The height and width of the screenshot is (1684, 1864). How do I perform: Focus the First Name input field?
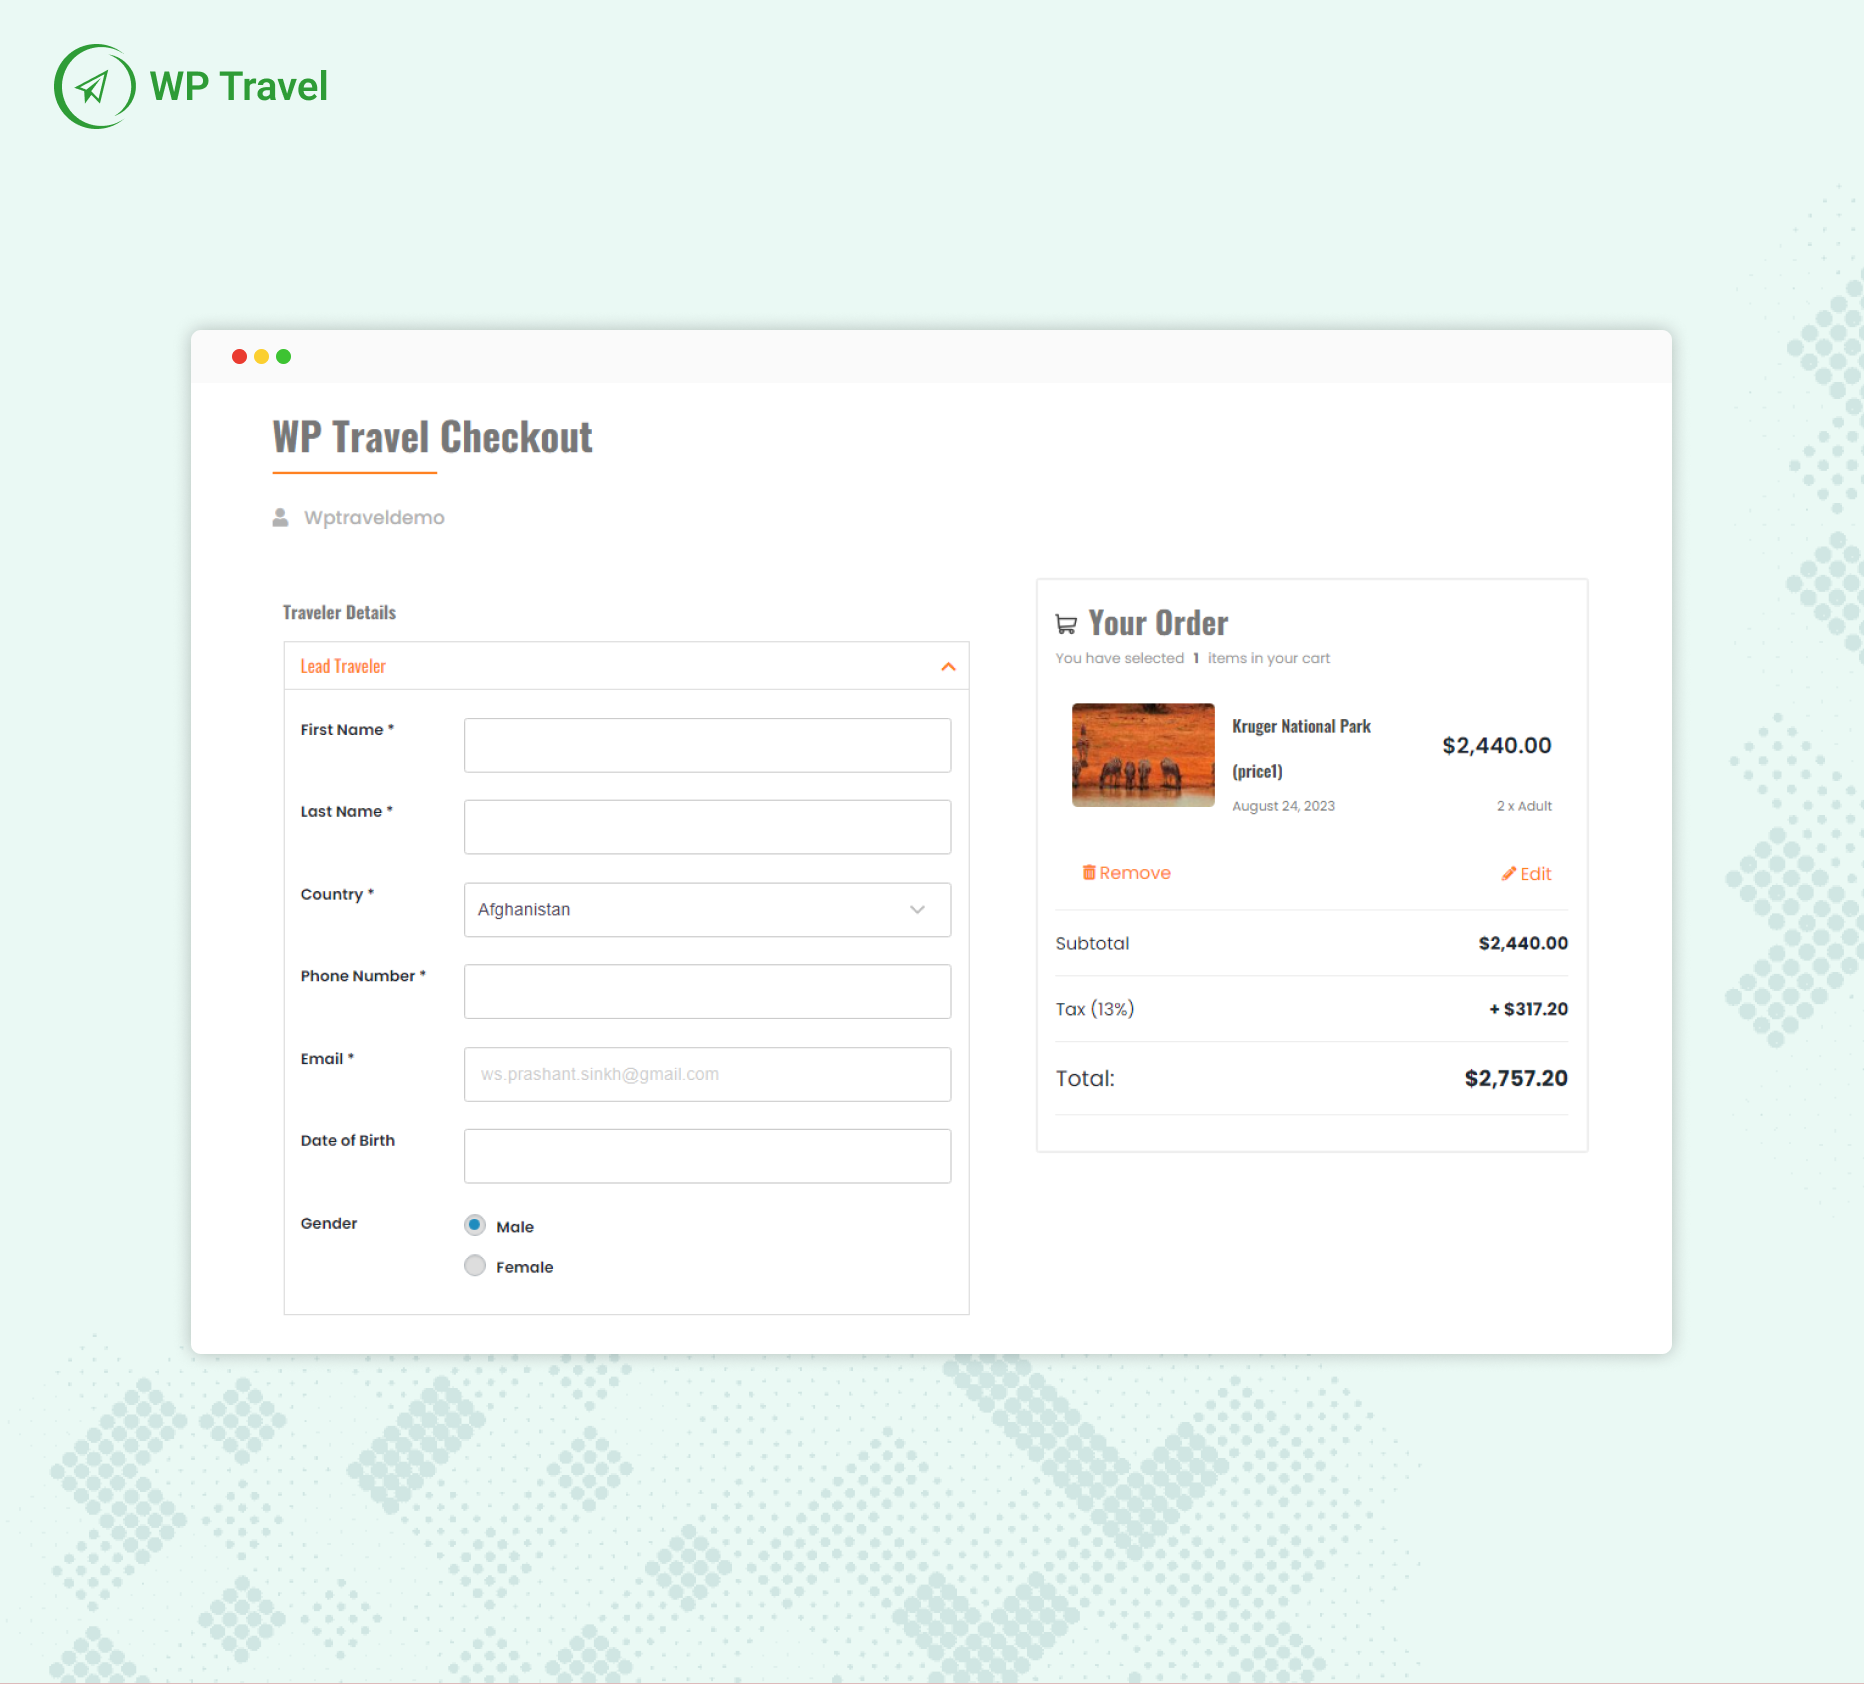707,745
